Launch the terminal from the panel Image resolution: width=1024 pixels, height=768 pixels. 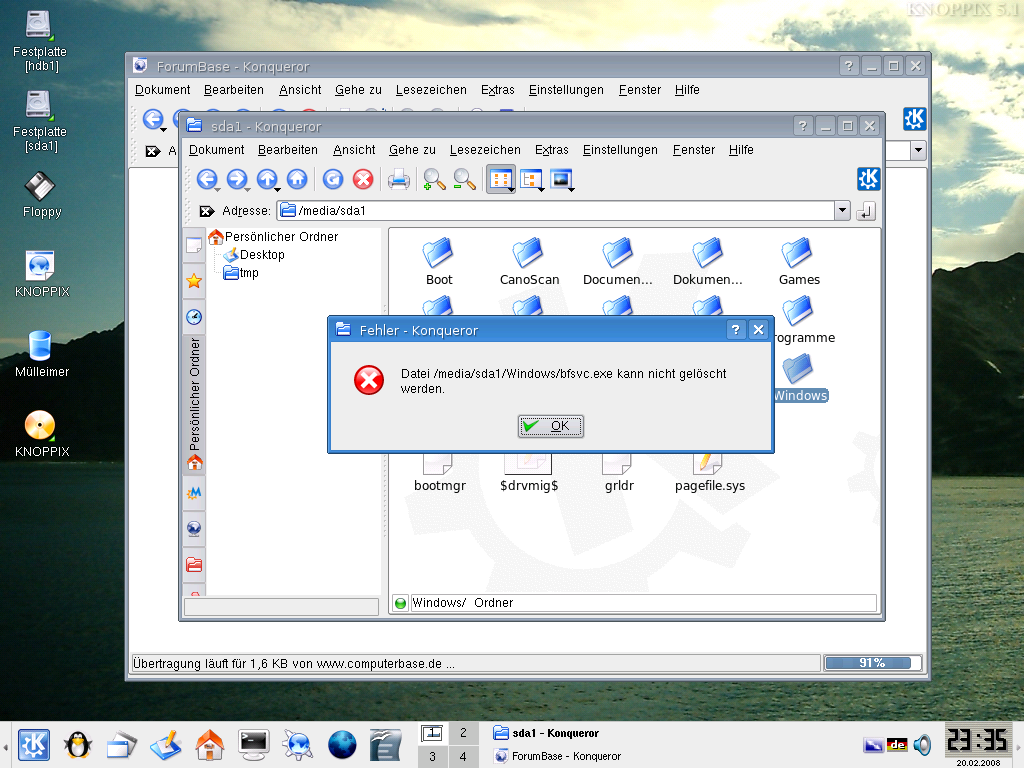[x=253, y=745]
